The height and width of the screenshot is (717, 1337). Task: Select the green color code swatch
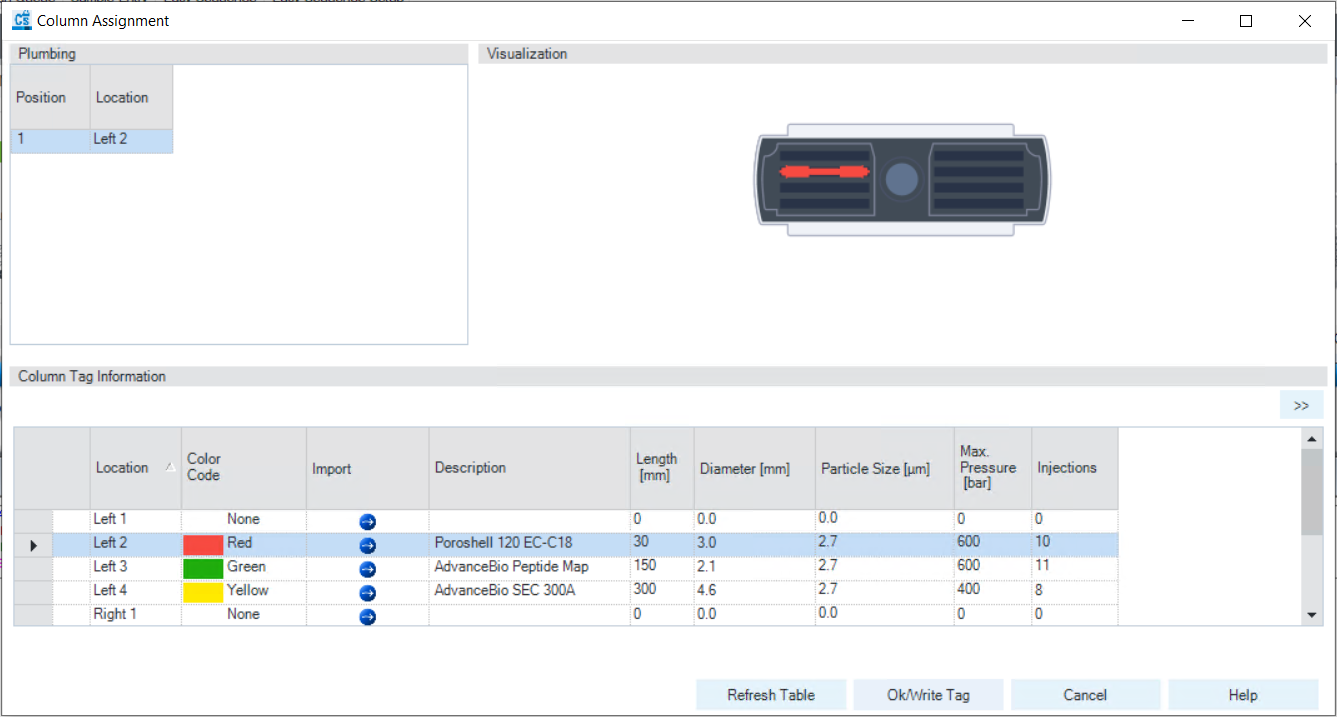(x=203, y=568)
